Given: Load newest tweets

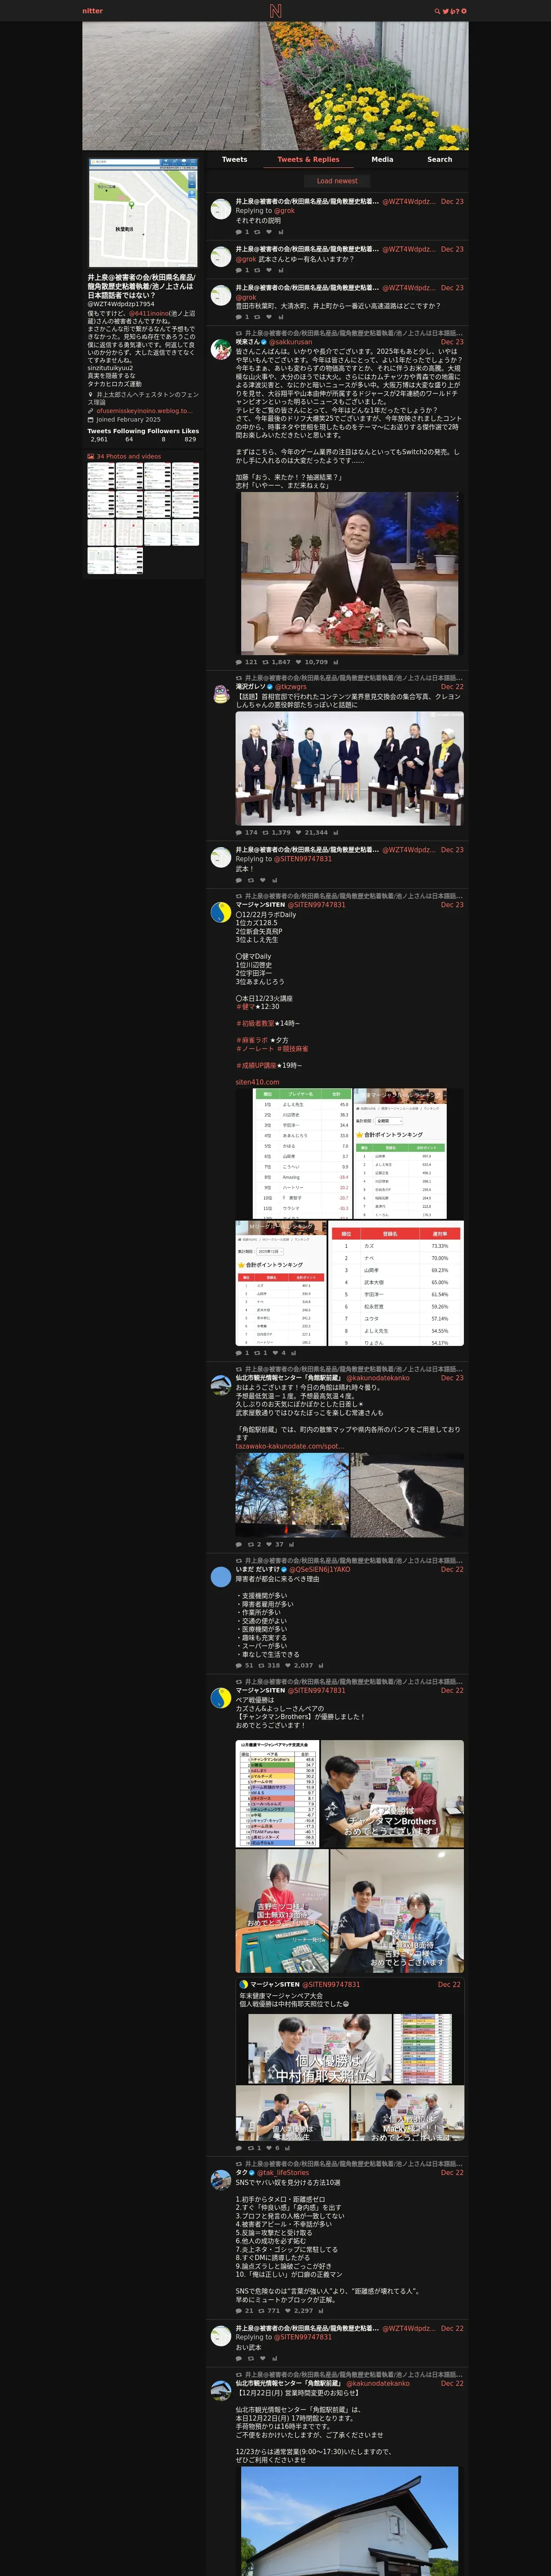Looking at the screenshot, I should tap(337, 181).
